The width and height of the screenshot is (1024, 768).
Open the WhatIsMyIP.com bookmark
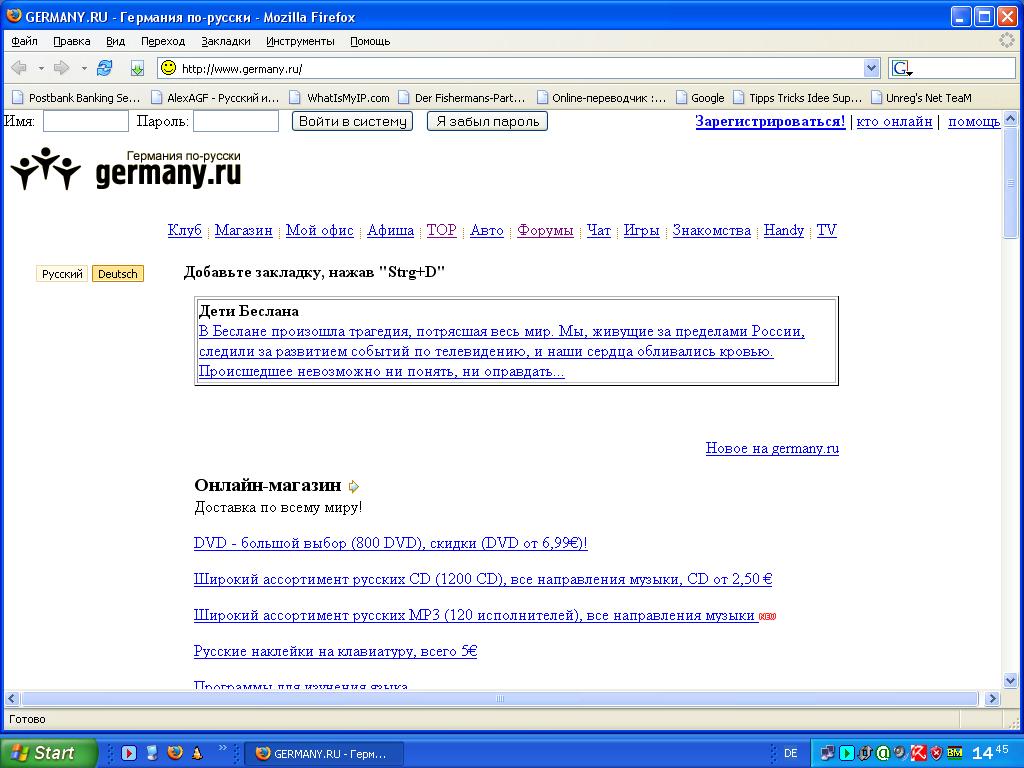coord(340,98)
